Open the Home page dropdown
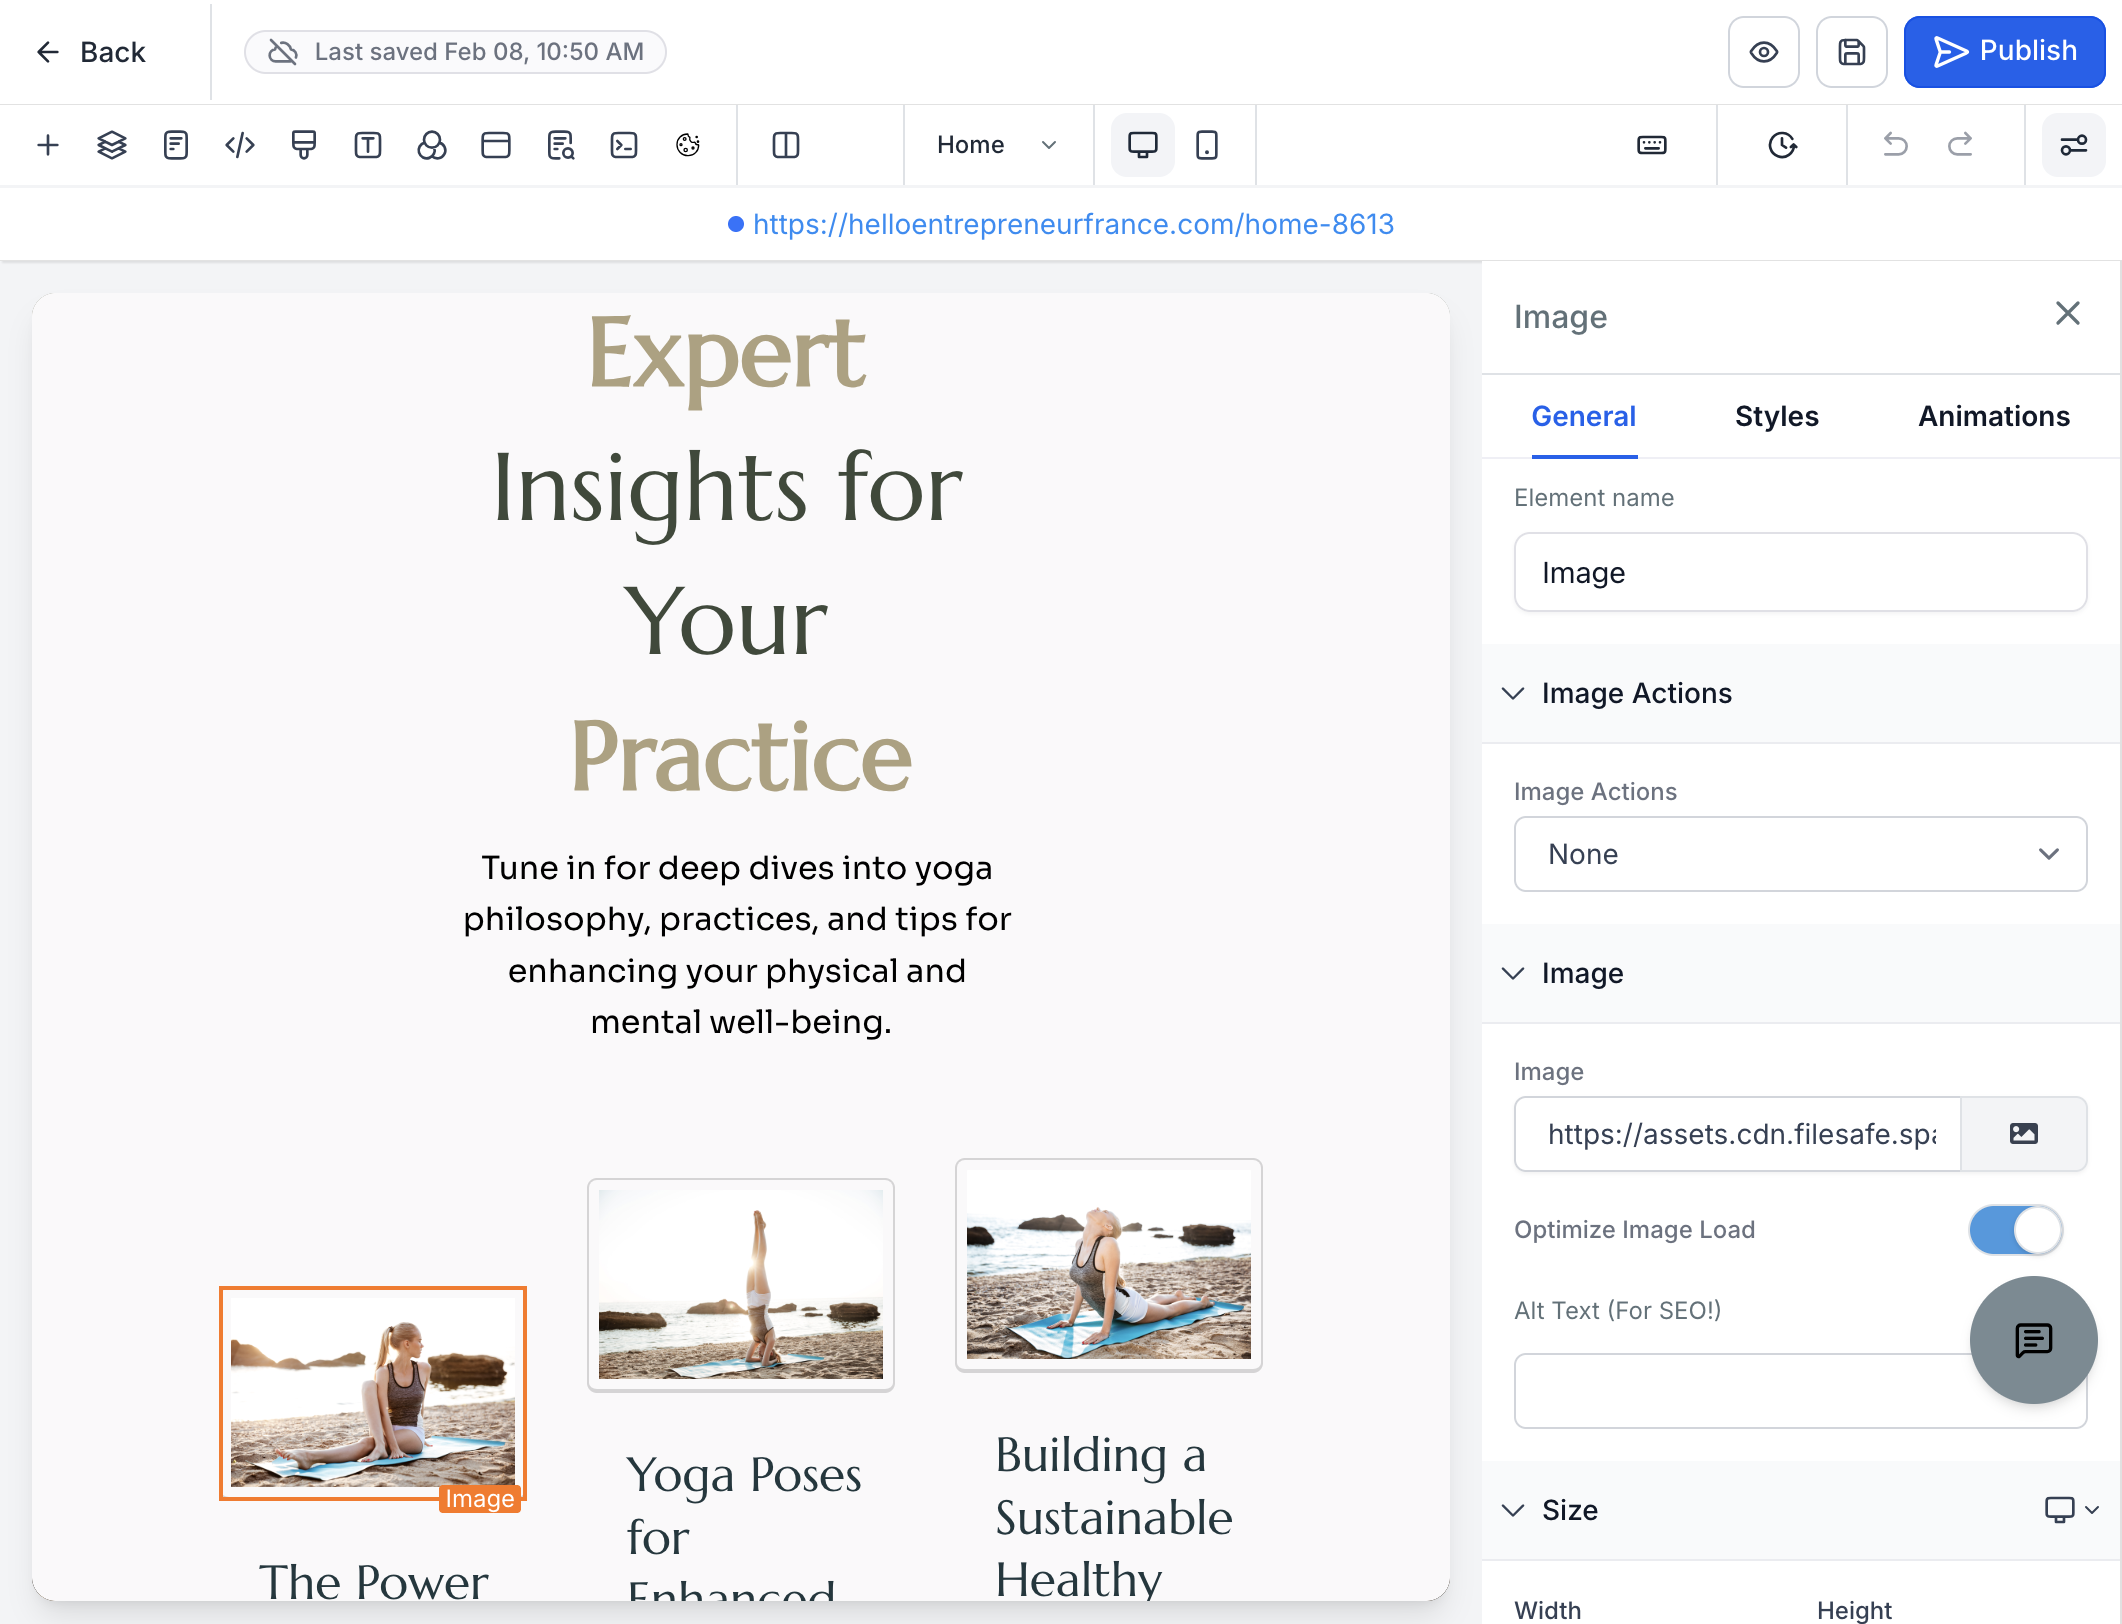This screenshot has height=1624, width=2122. click(x=997, y=145)
